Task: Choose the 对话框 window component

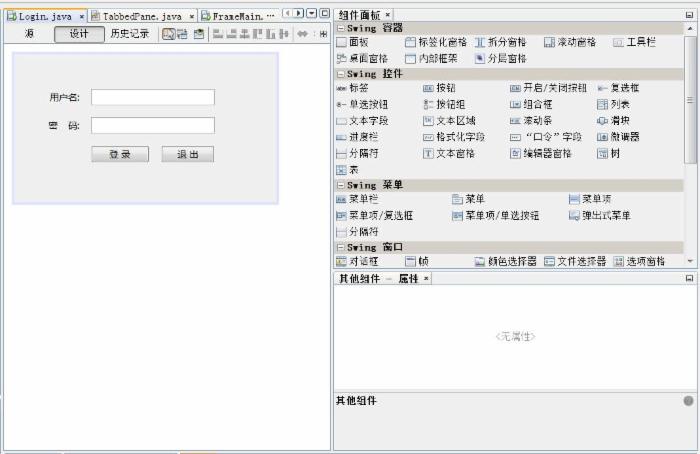Action: (357, 261)
